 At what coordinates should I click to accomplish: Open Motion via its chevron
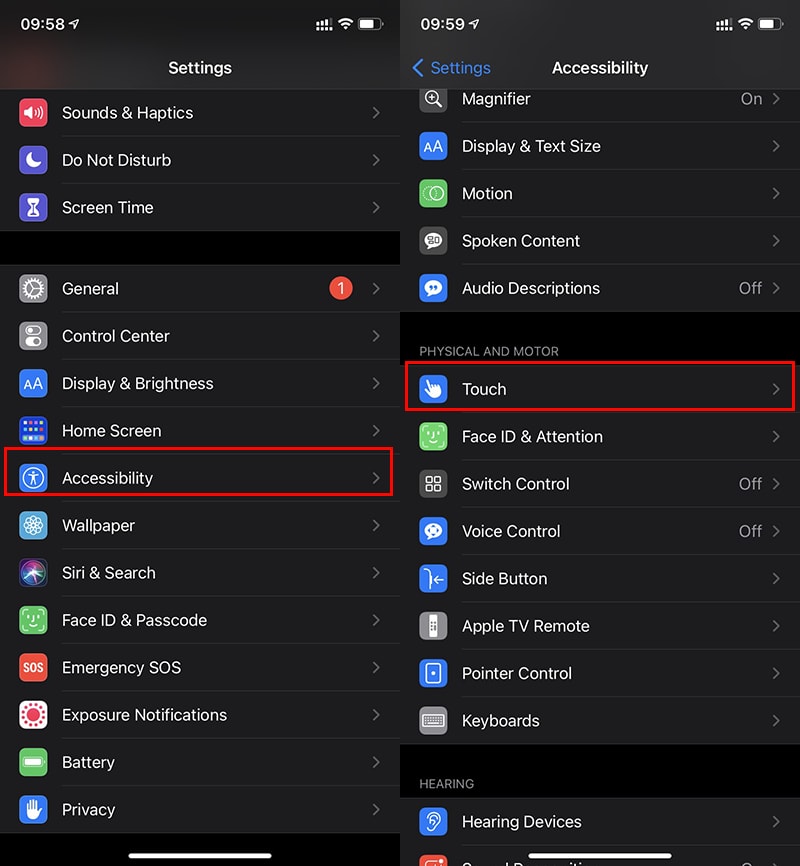click(776, 193)
